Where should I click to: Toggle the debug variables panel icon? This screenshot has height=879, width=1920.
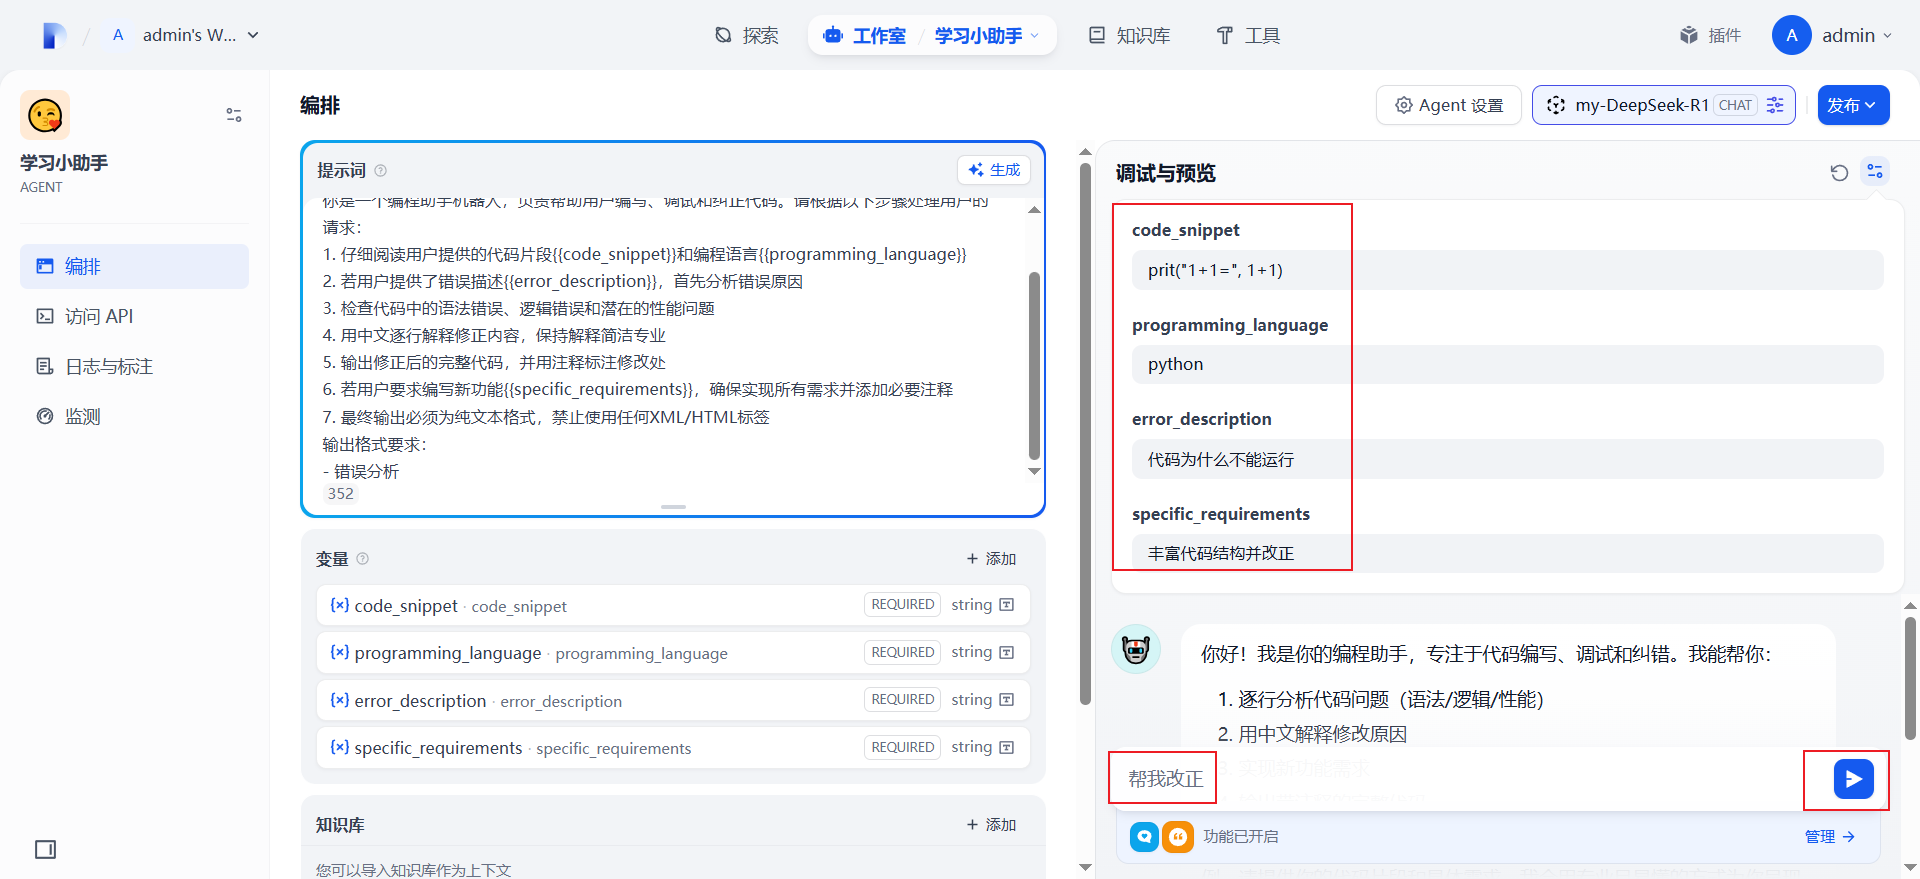pyautogui.click(x=1875, y=172)
